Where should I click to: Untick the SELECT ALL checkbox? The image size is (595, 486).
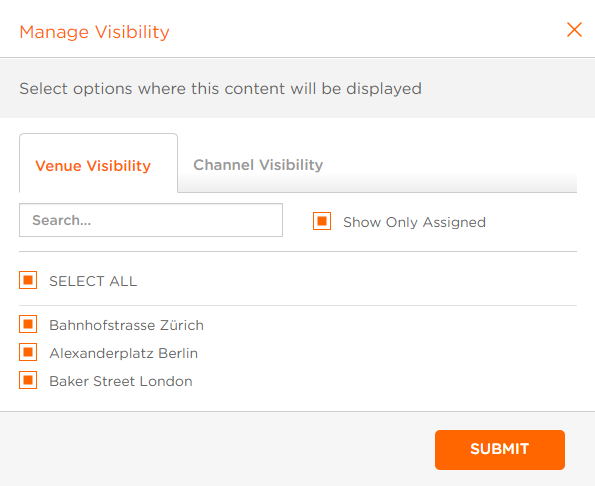28,280
